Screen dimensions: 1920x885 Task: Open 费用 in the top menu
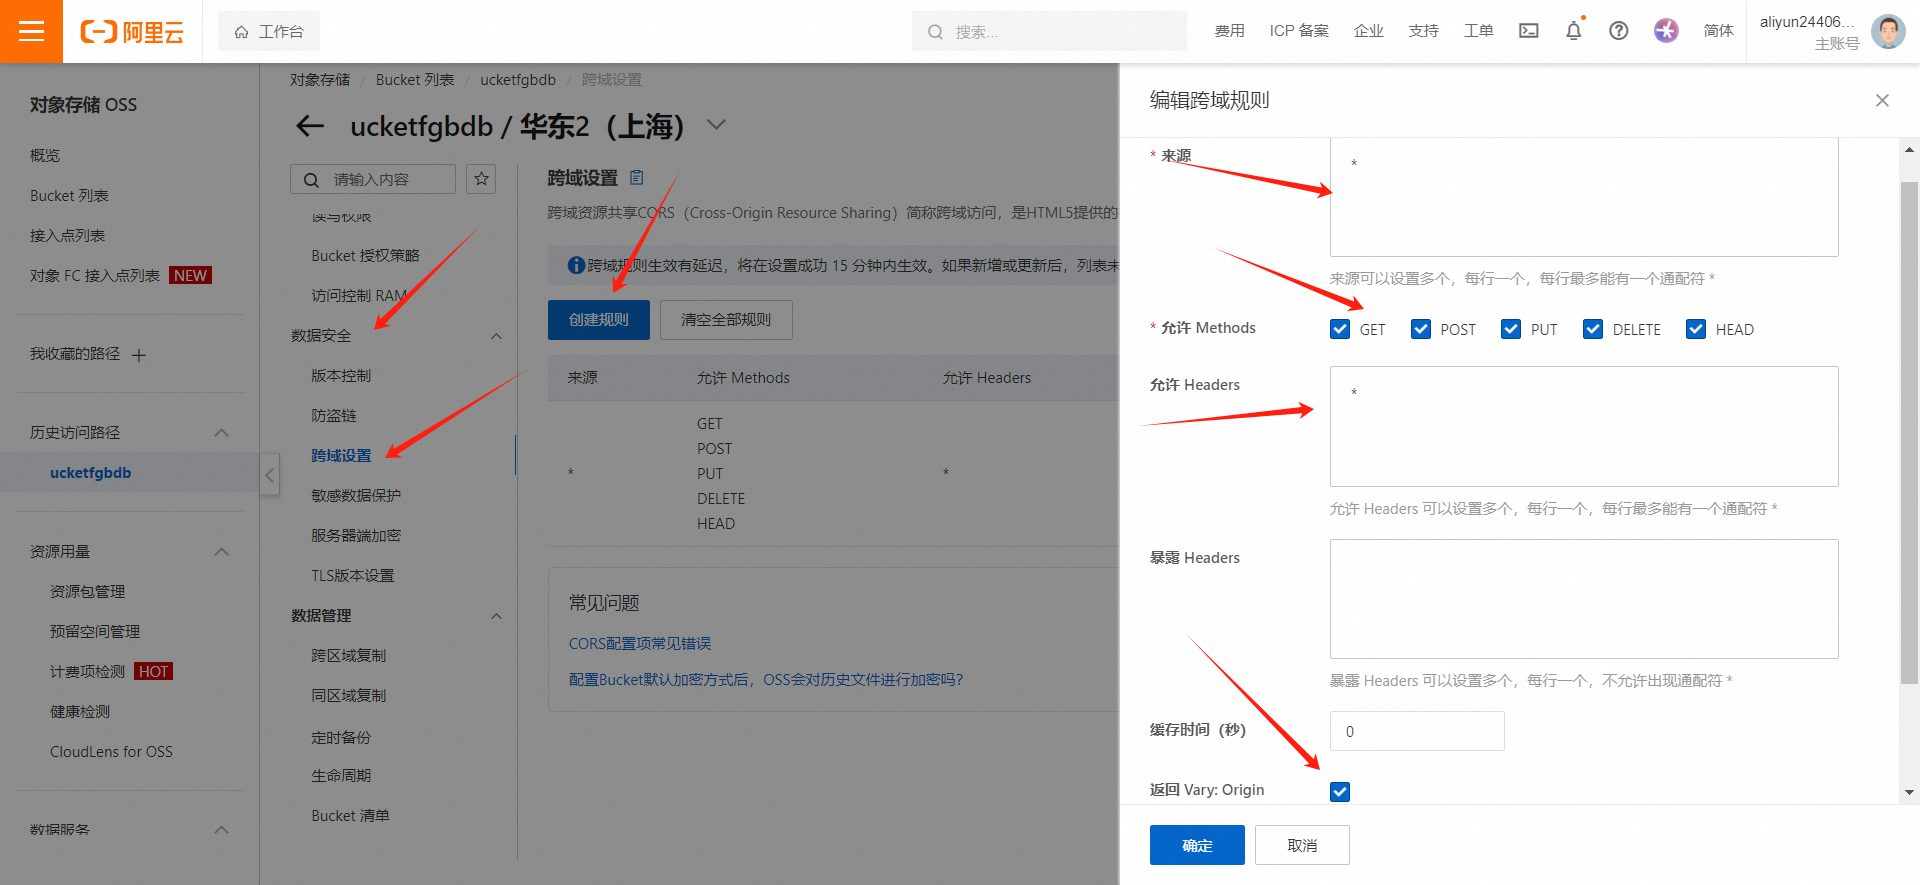click(1229, 31)
